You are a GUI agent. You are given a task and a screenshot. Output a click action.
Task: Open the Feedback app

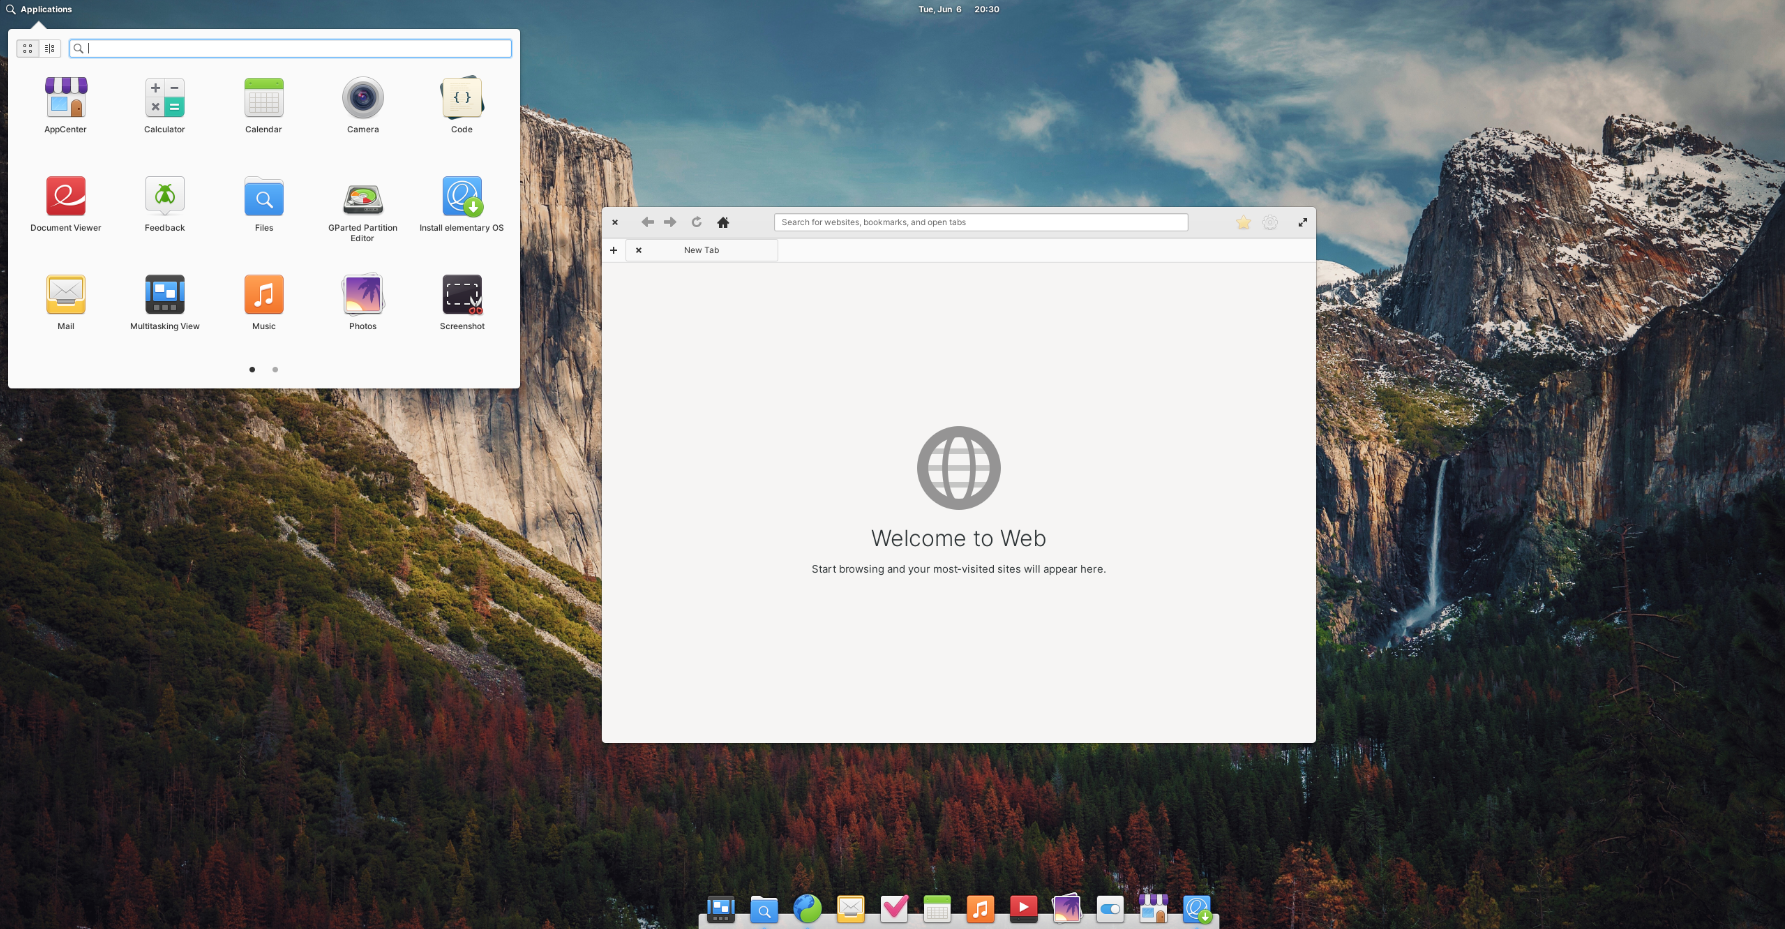click(x=165, y=198)
